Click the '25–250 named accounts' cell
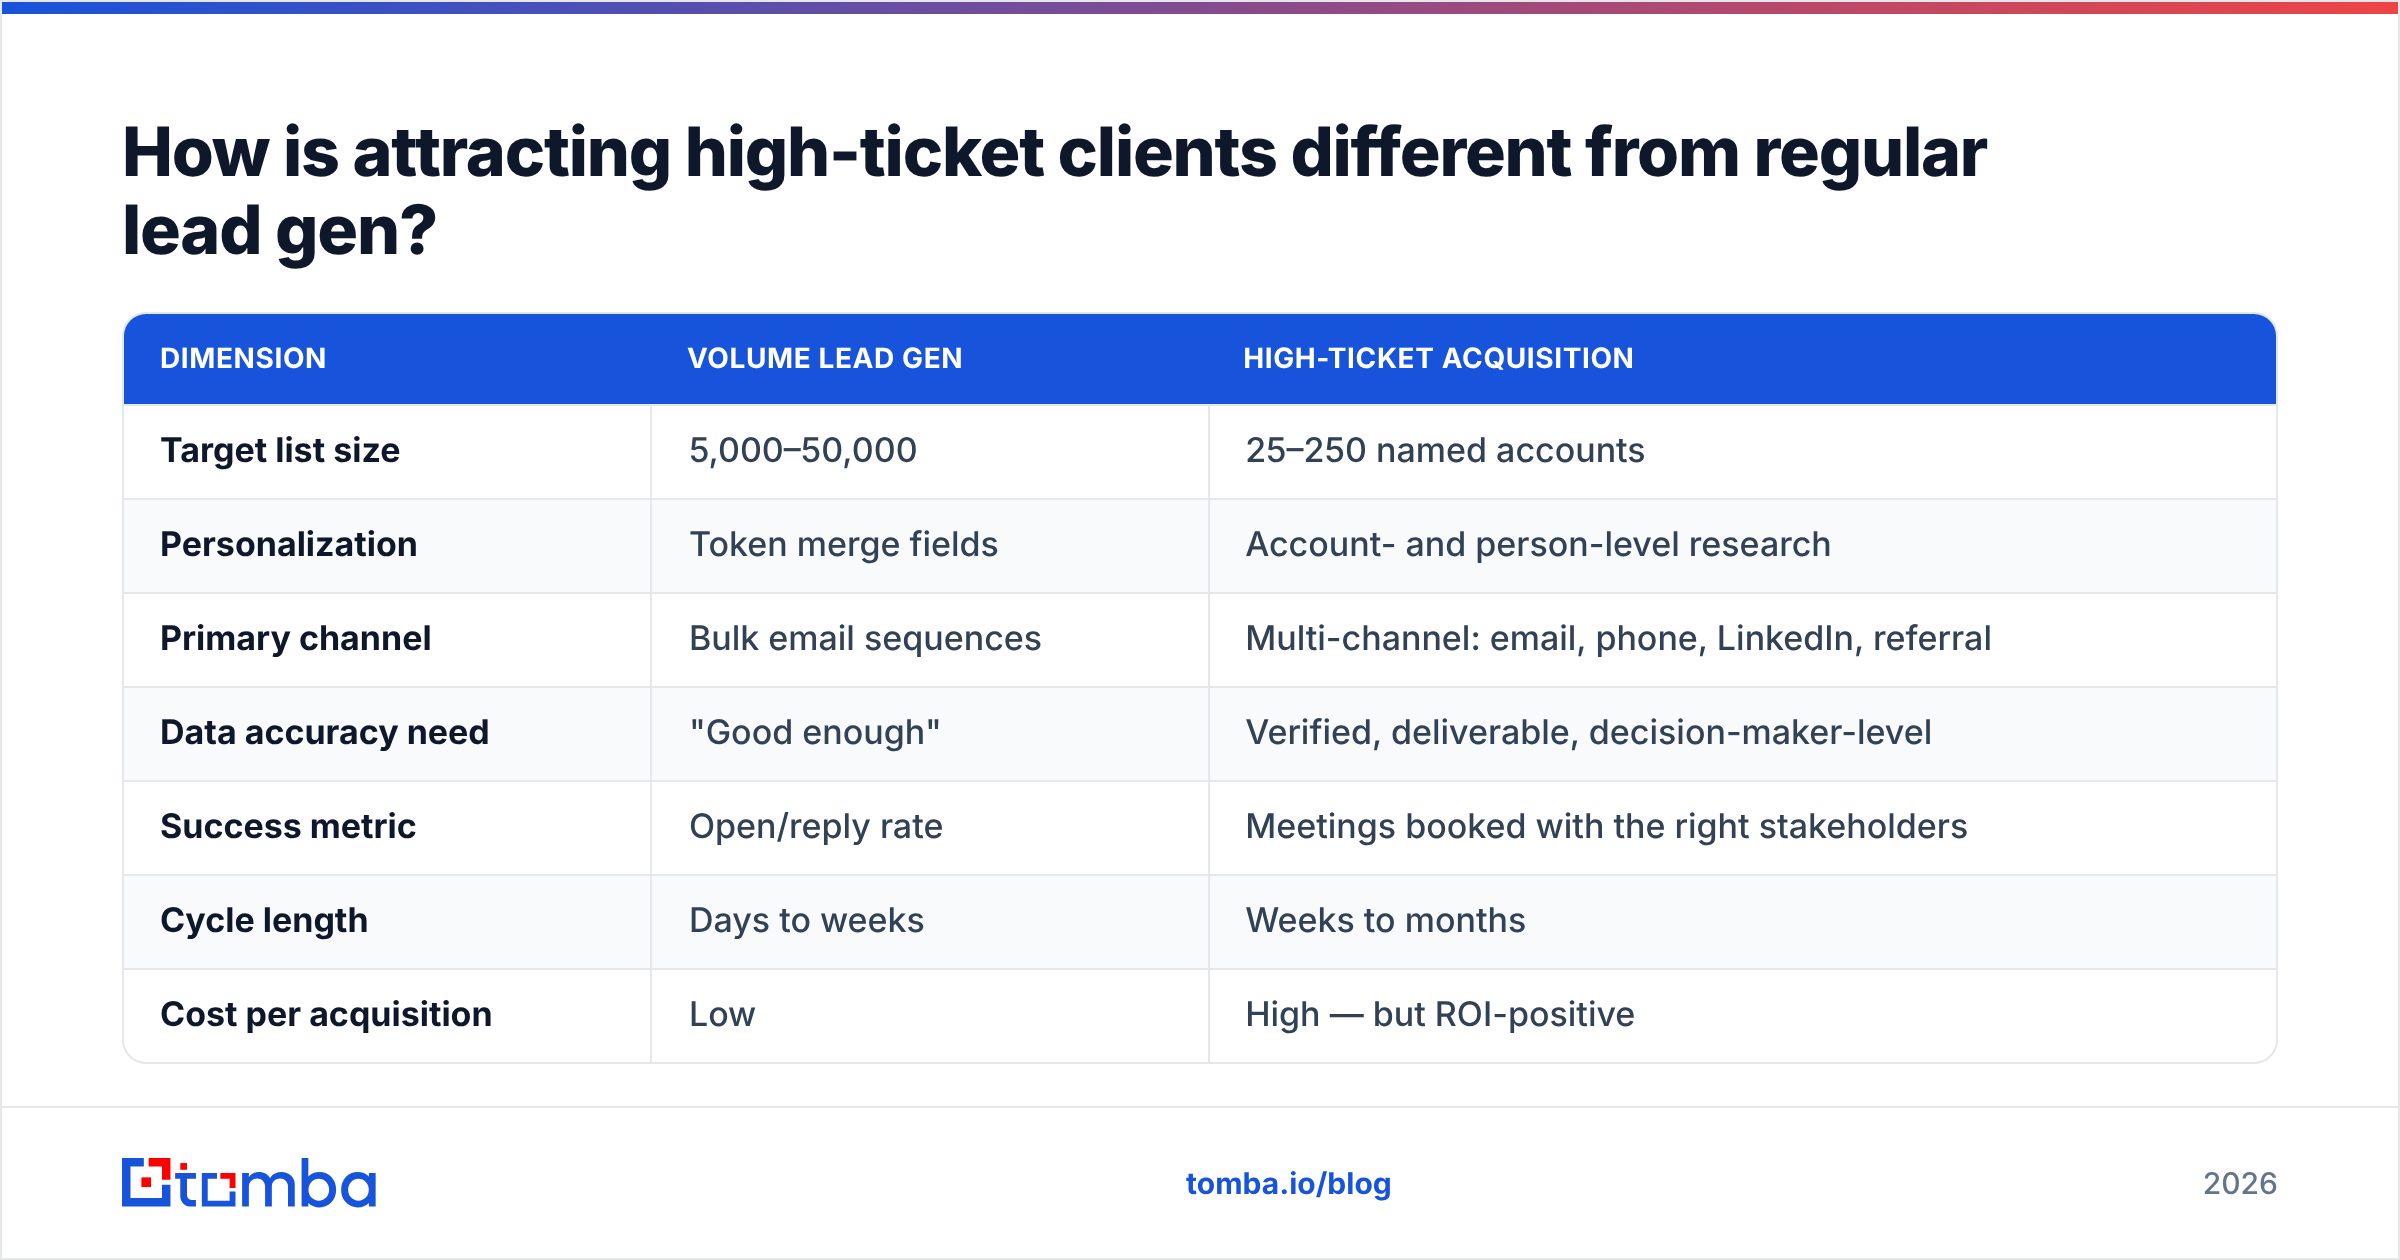The width and height of the screenshot is (2400, 1260). click(1444, 451)
